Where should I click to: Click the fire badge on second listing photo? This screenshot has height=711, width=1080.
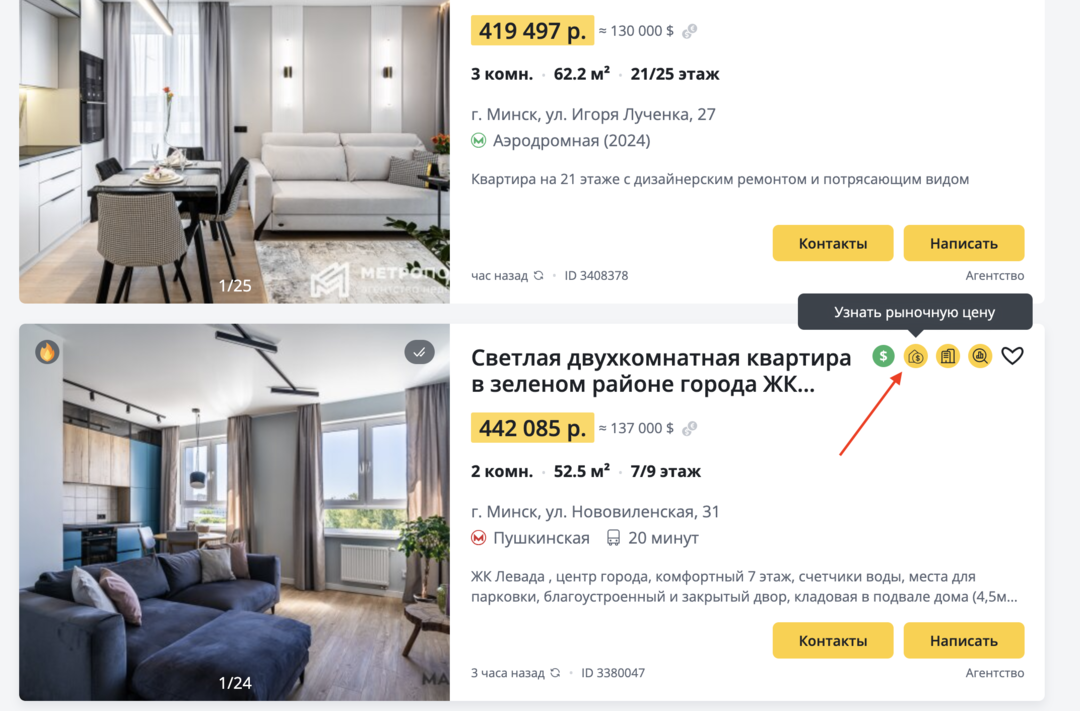47,352
